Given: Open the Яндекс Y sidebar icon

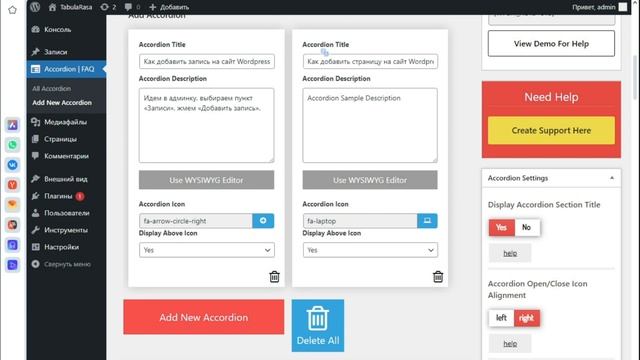Looking at the screenshot, I should [13, 185].
